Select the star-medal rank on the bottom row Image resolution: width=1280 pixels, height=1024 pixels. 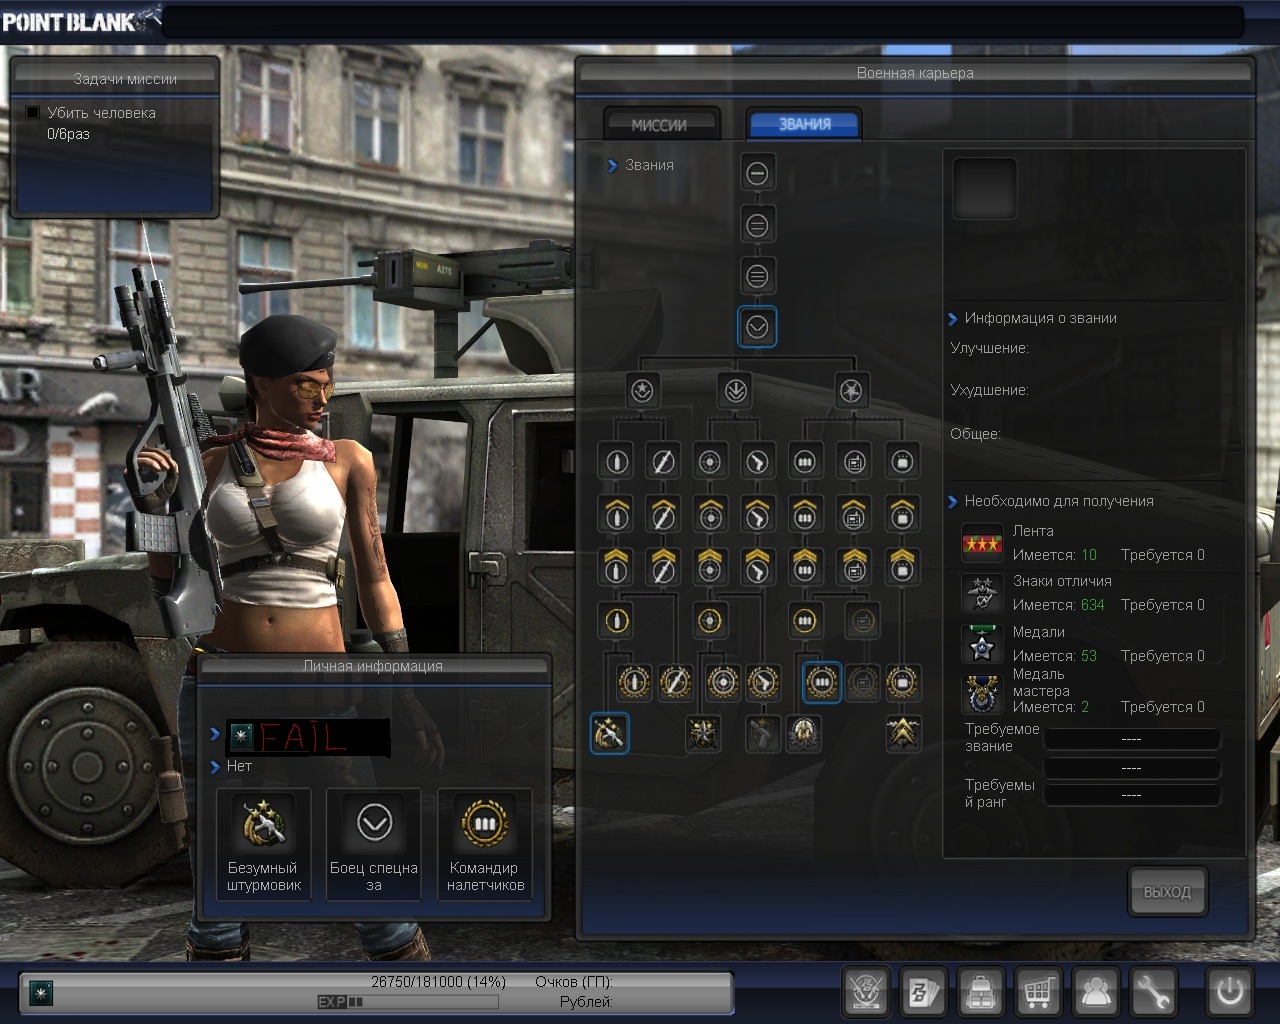click(703, 734)
